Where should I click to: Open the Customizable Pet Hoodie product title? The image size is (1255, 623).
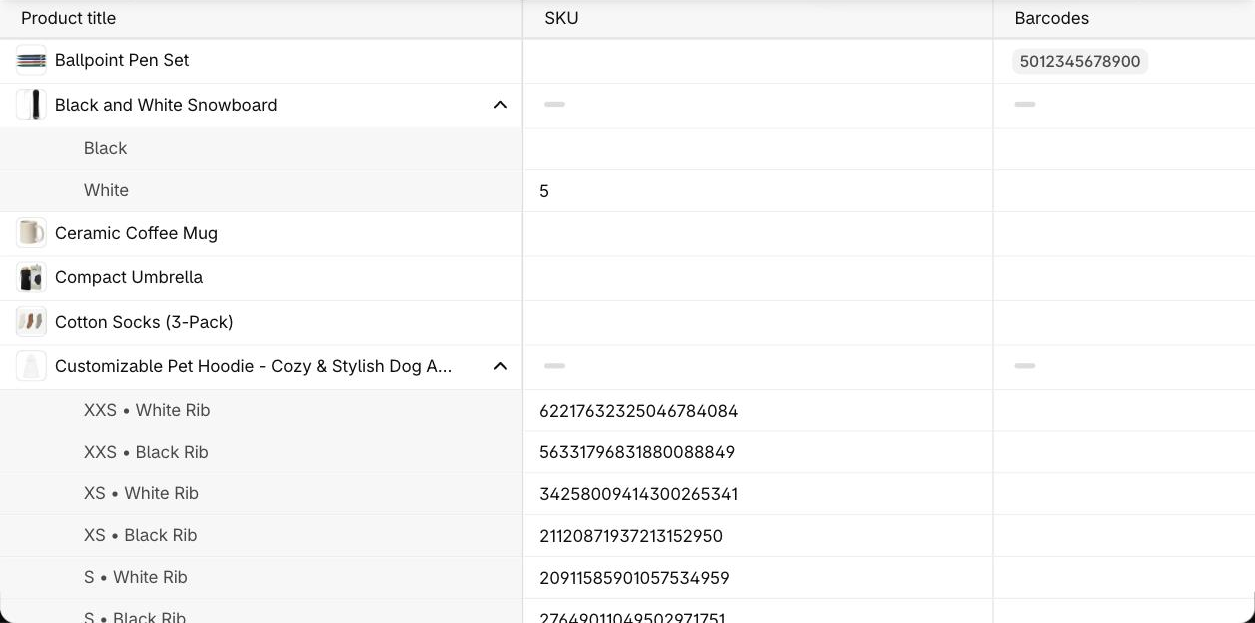click(254, 366)
